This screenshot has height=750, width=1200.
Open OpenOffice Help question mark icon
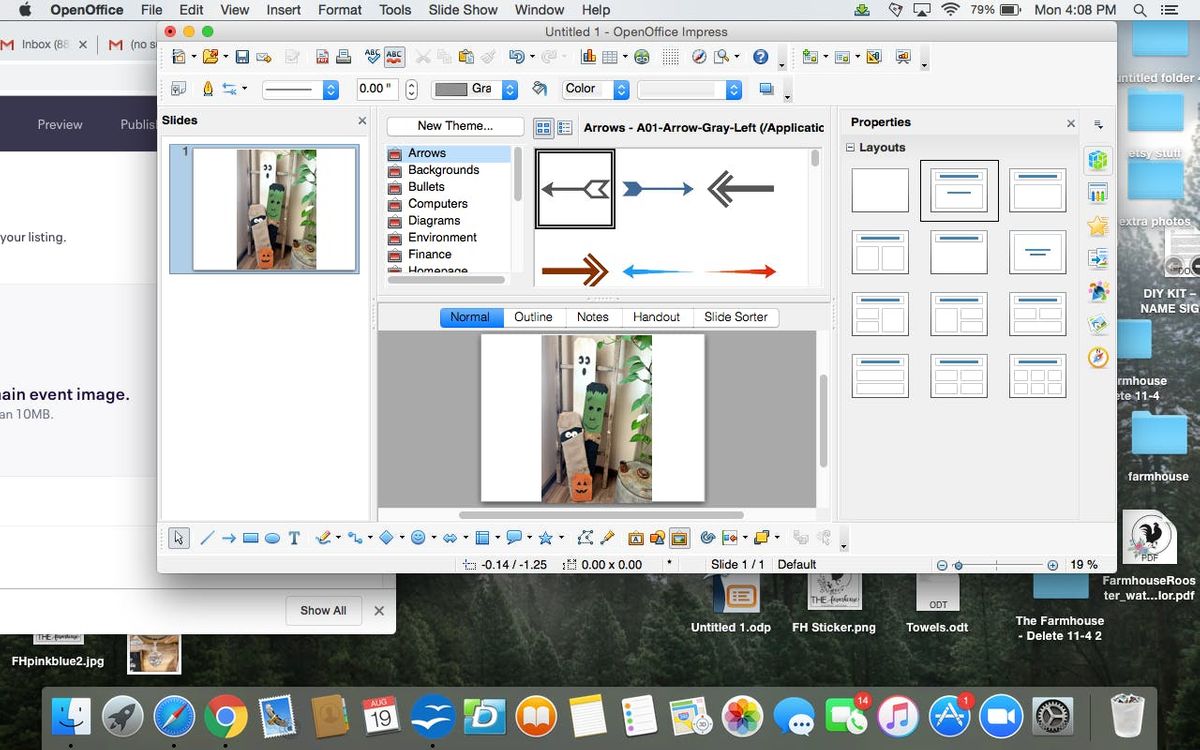point(760,57)
